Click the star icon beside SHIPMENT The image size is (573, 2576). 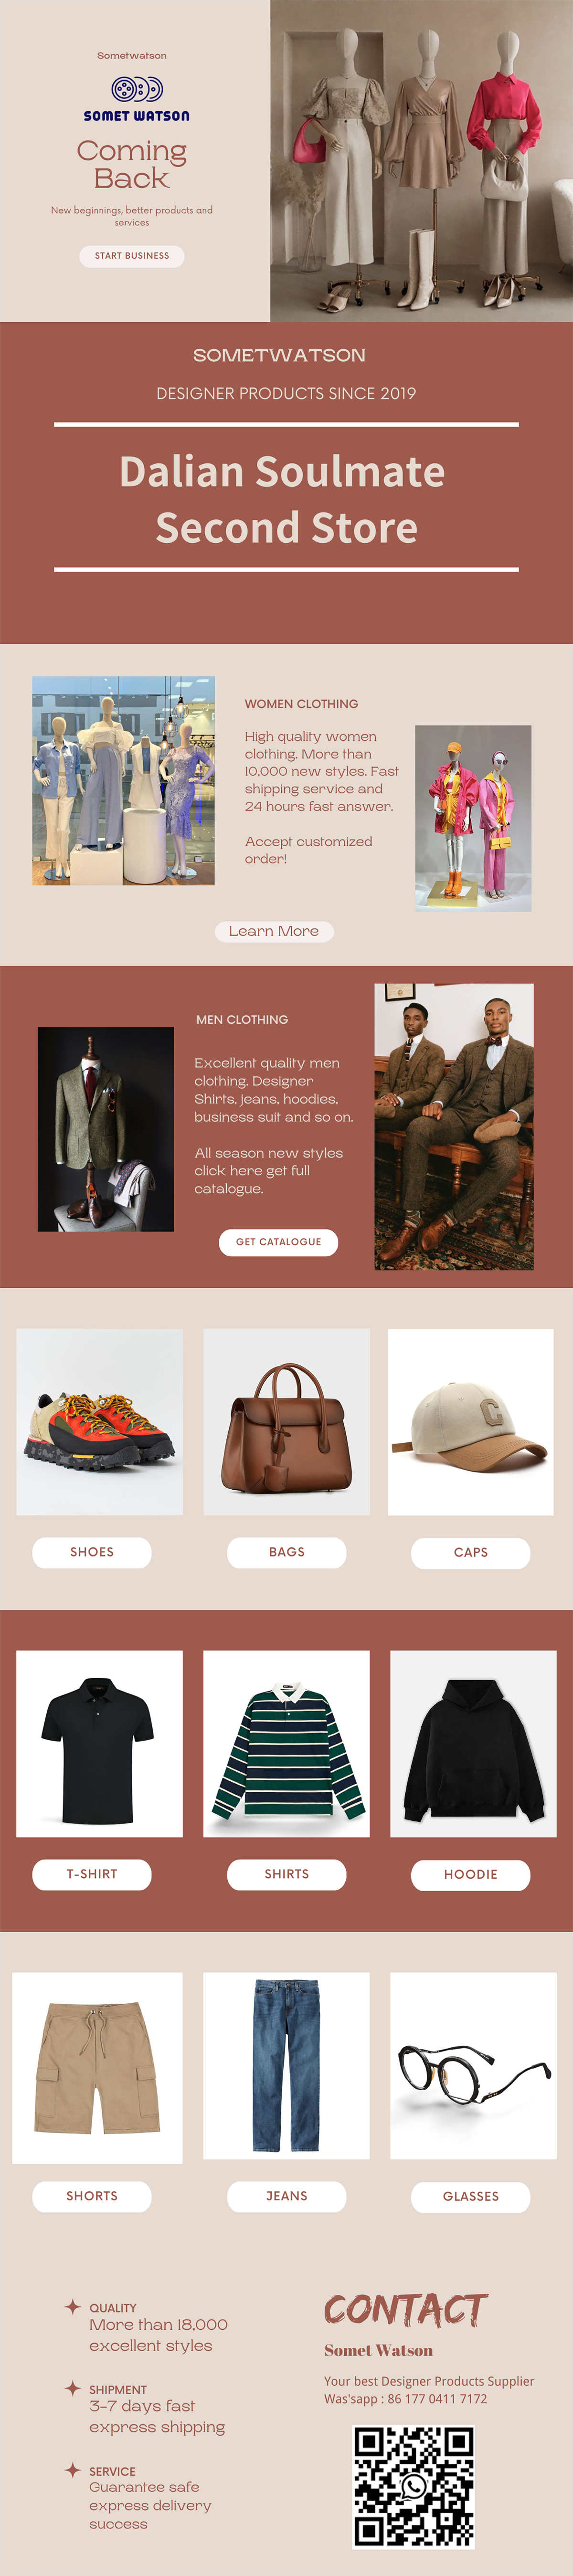pos(72,2388)
